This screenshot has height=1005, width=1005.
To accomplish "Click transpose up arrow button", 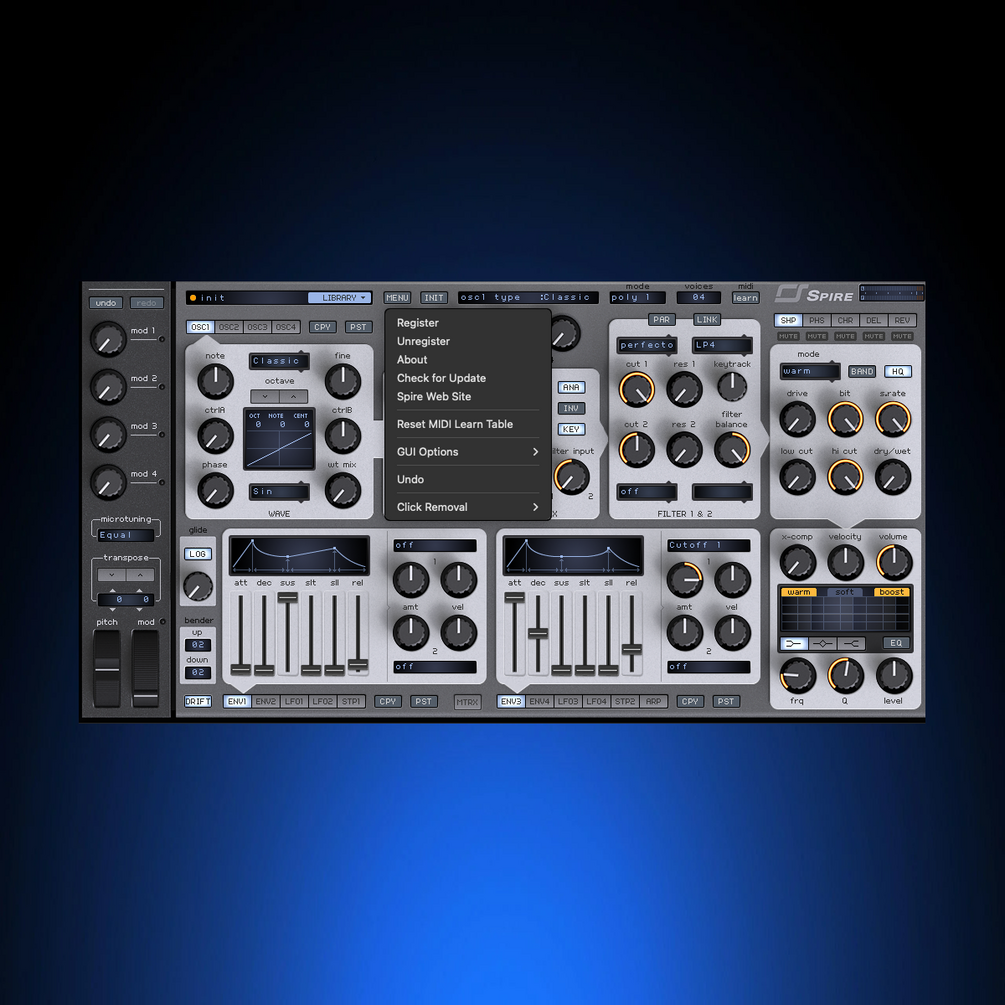I will [x=140, y=575].
